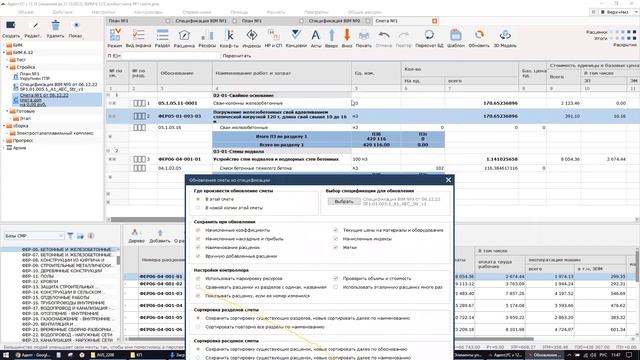This screenshot has height=360, width=640.
Task: Click the Обновить refresh icon
Action: pyautogui.click(x=479, y=35)
